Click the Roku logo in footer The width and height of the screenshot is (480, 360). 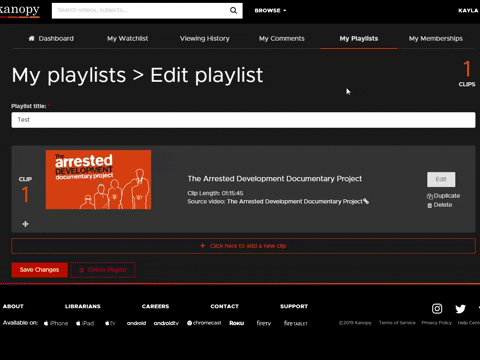[237, 323]
